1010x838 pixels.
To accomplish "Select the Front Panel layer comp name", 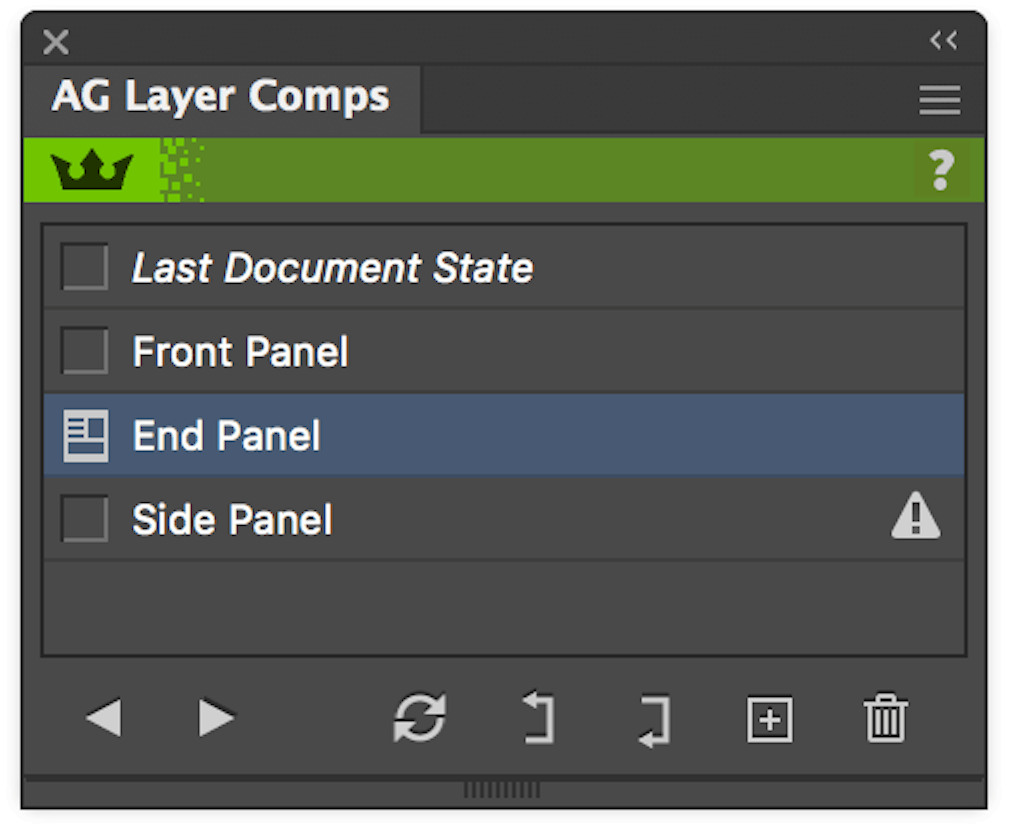I will coord(240,351).
